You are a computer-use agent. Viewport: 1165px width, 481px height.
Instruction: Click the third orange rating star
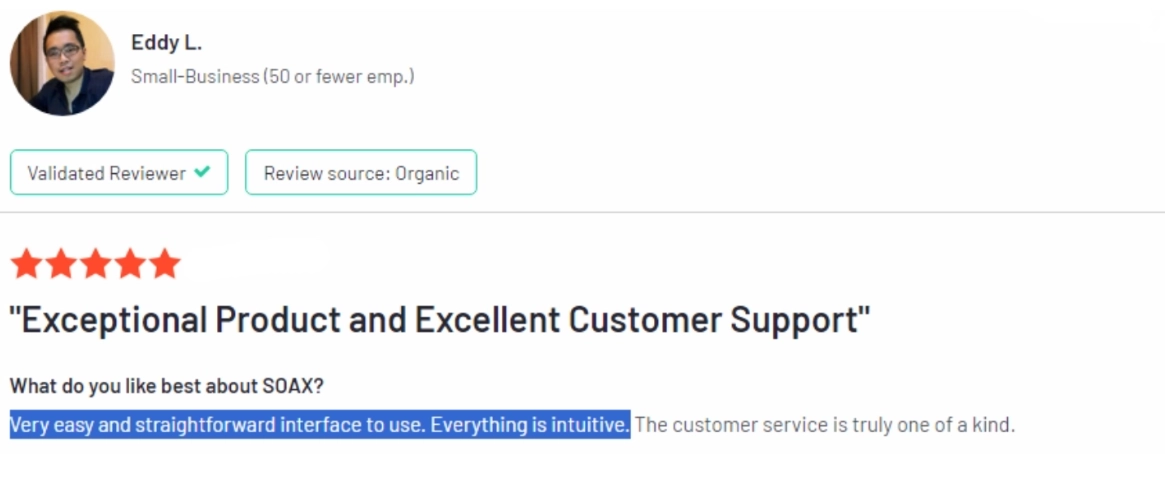(96, 264)
